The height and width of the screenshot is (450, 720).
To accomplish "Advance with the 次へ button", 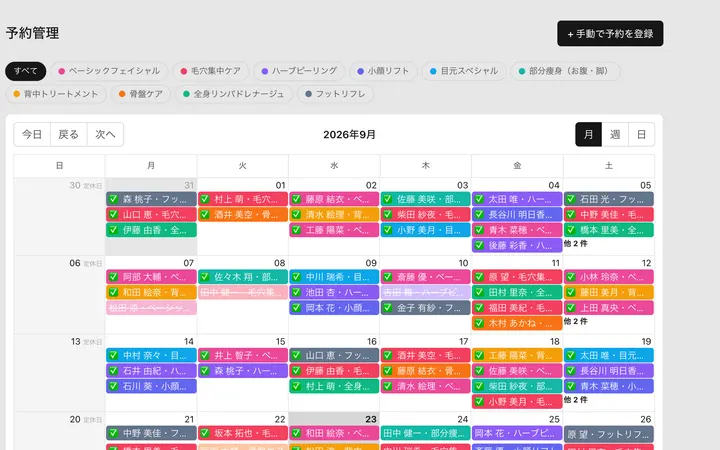I will (x=105, y=135).
